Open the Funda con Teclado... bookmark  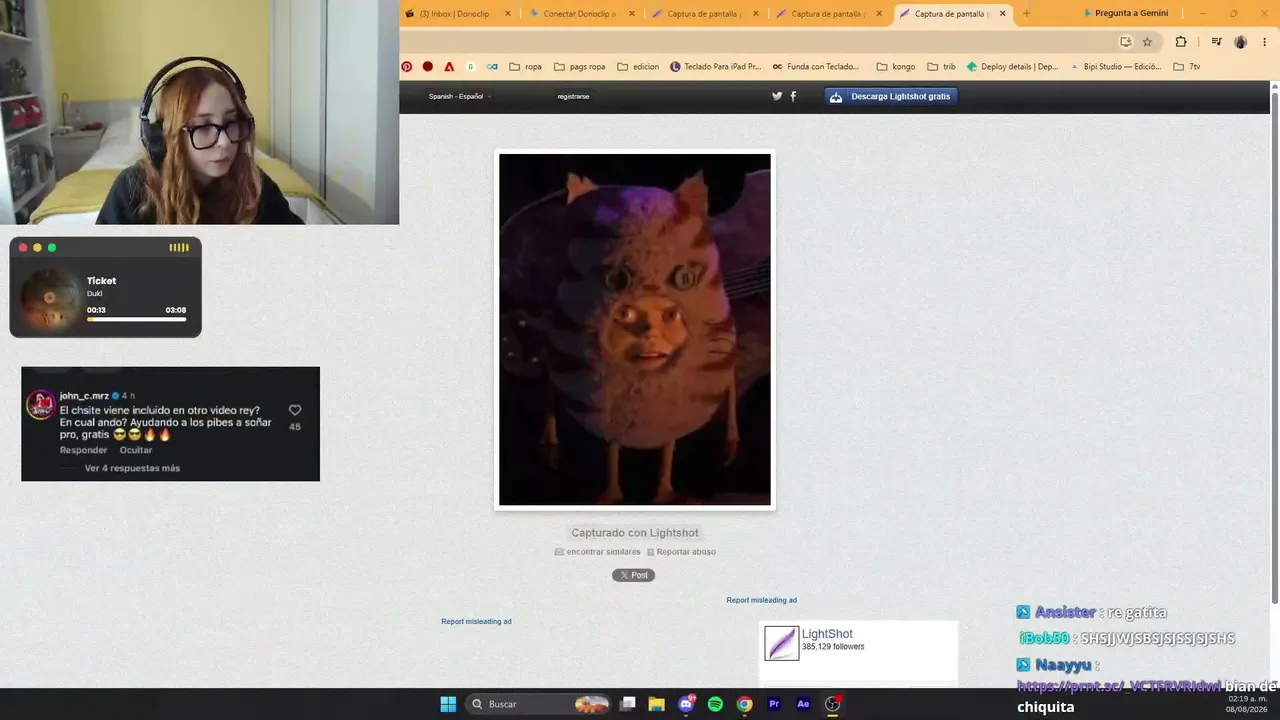click(816, 67)
